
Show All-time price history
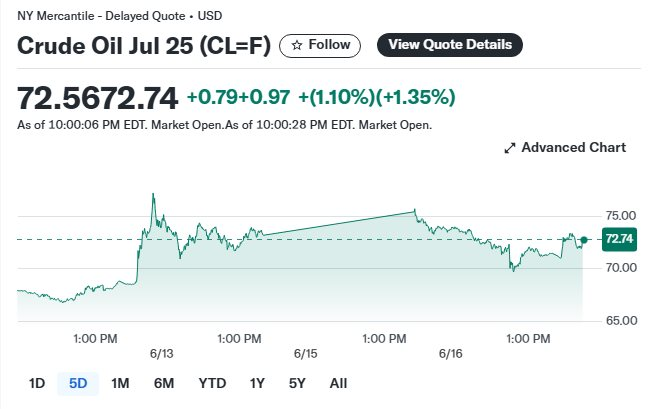[338, 383]
